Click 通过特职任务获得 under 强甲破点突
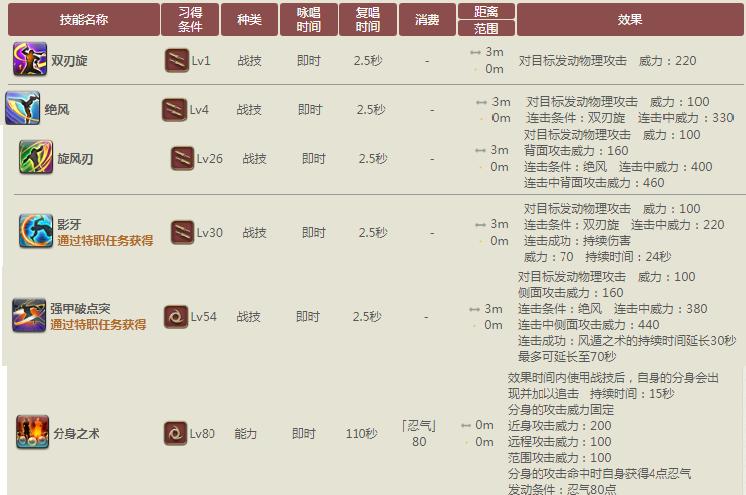746x495 pixels. click(98, 325)
